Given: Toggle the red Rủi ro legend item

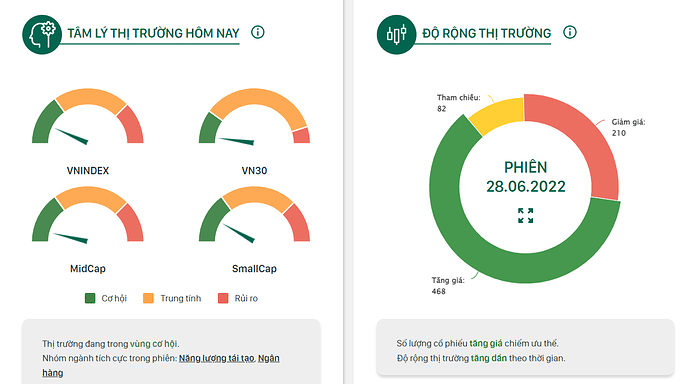Looking at the screenshot, I should [x=238, y=298].
